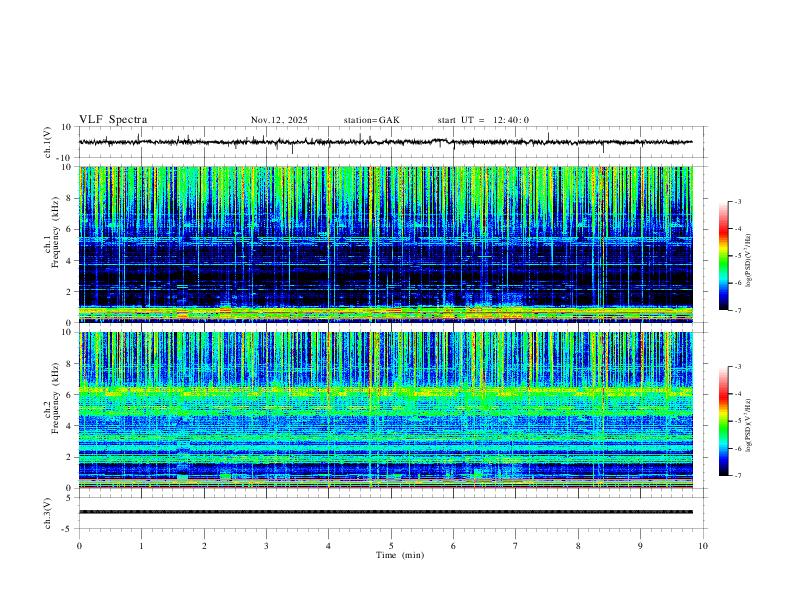Click the ch.1 spectrogram panel
The height and width of the screenshot is (612, 792).
pos(385,244)
